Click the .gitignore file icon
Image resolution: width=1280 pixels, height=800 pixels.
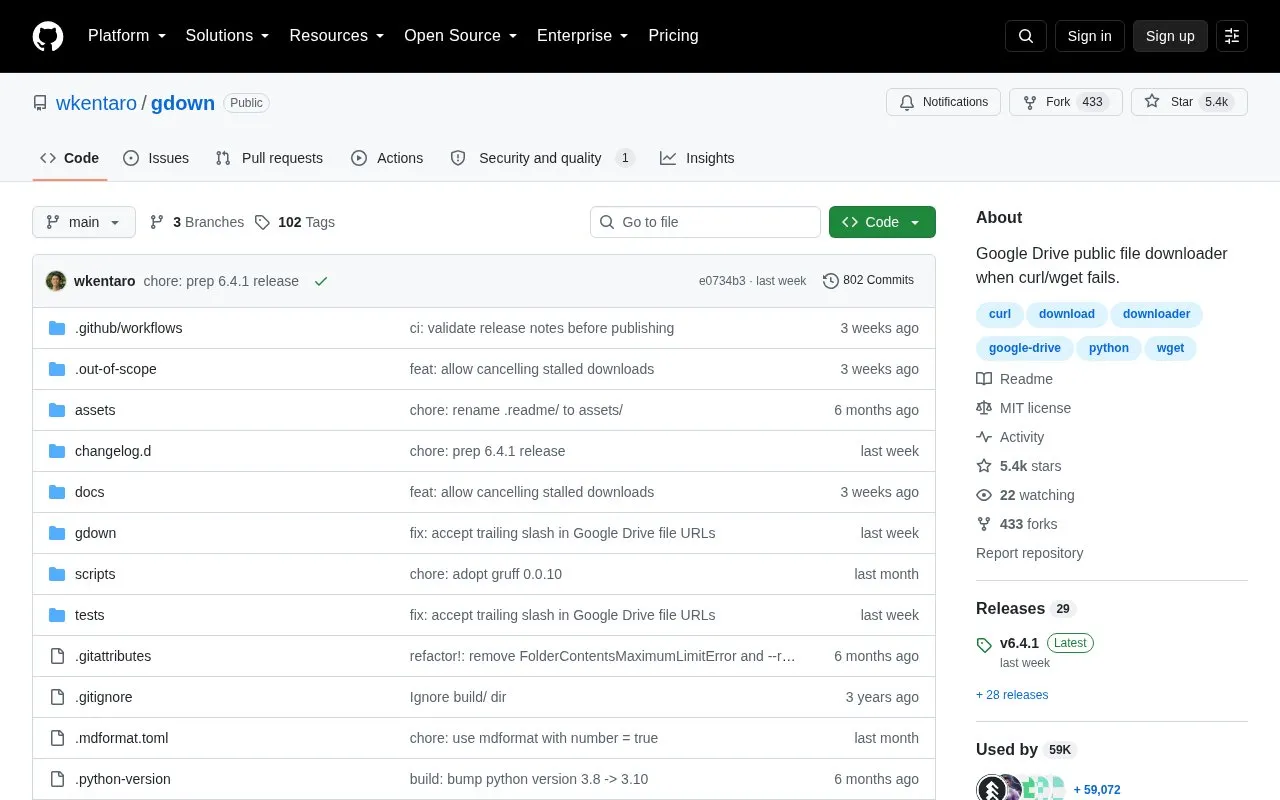click(57, 697)
